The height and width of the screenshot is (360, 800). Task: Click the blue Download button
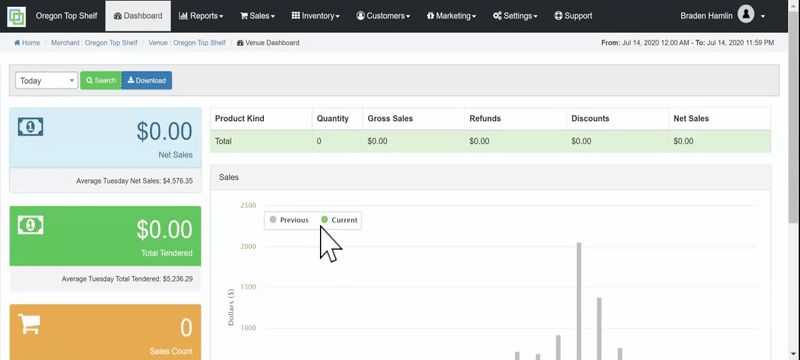click(x=147, y=81)
